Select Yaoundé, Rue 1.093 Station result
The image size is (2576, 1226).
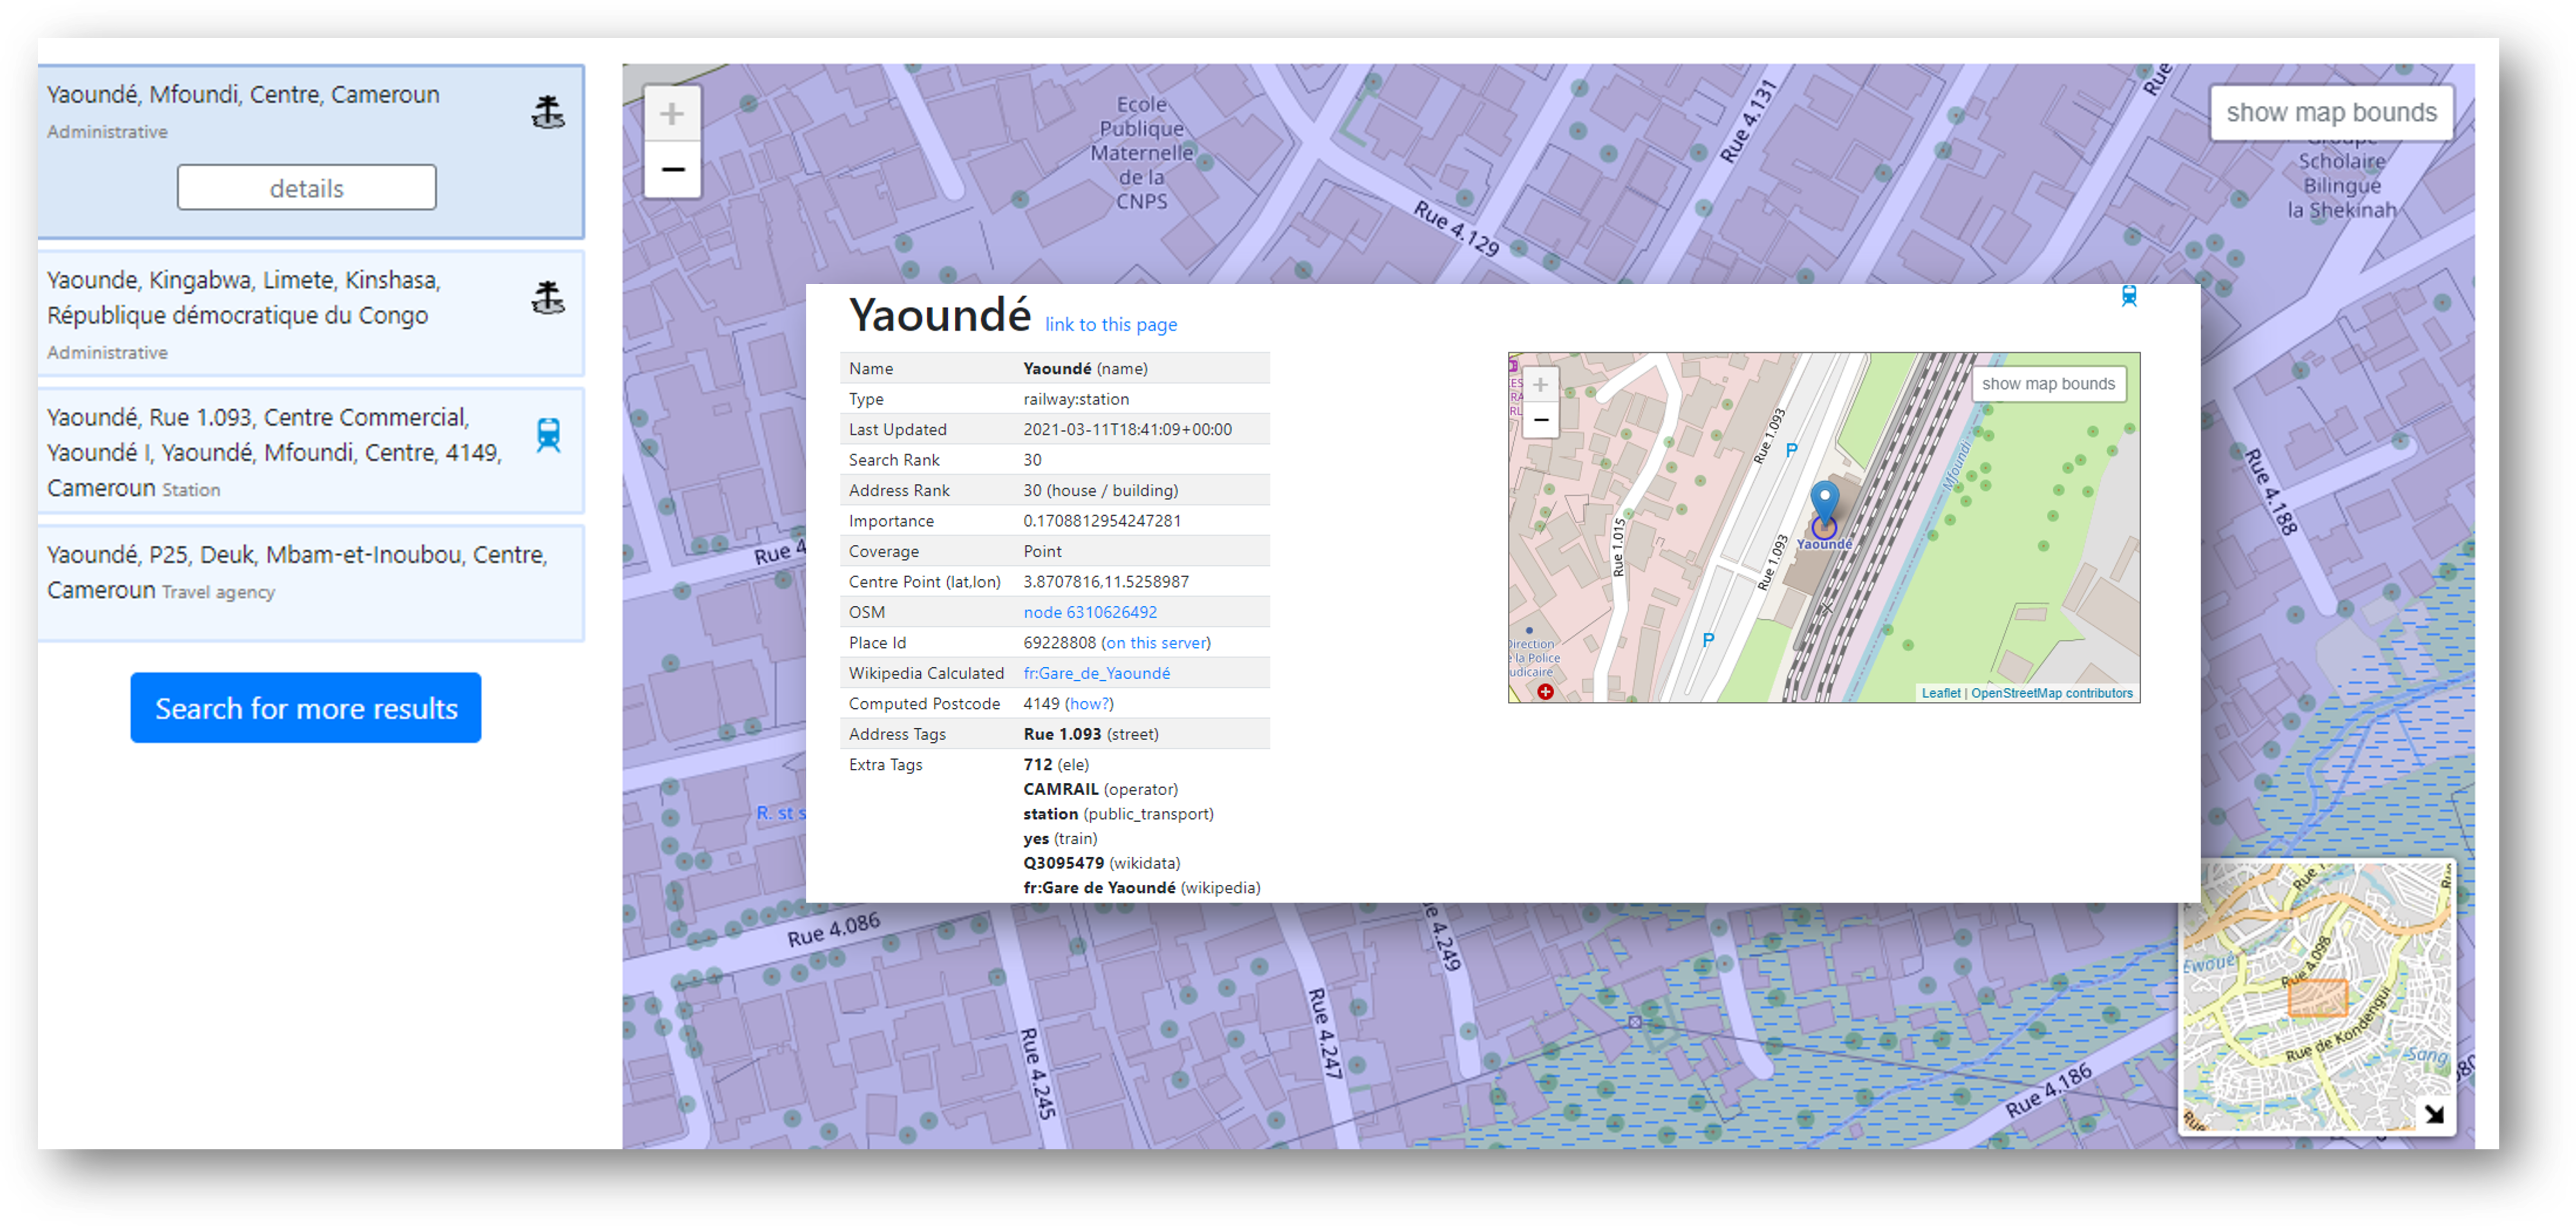(311, 452)
